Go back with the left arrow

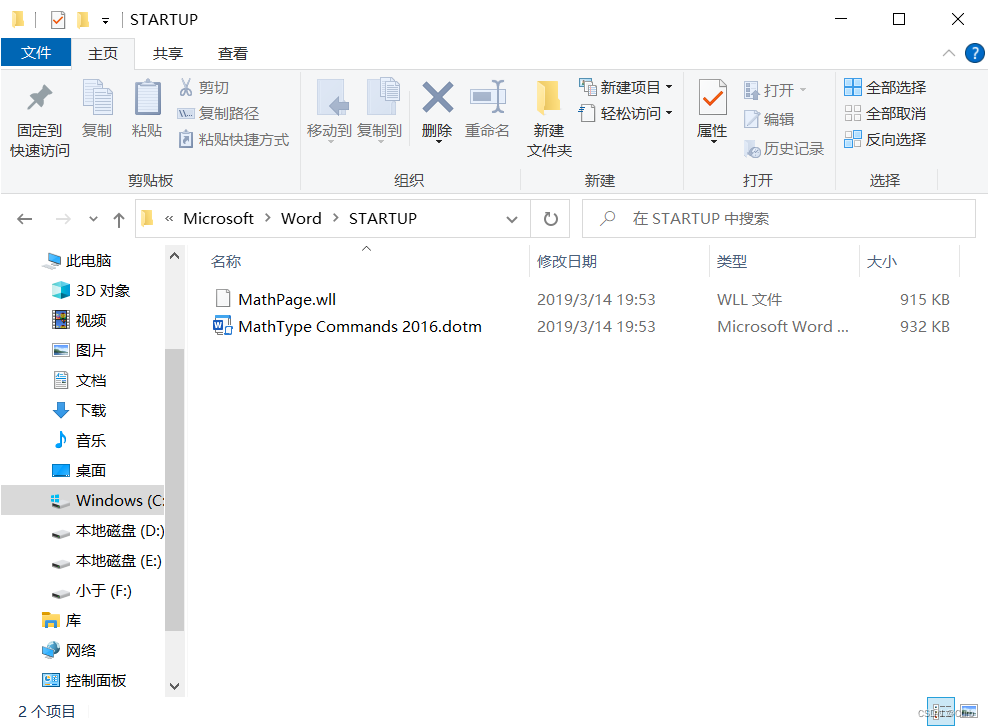[25, 219]
